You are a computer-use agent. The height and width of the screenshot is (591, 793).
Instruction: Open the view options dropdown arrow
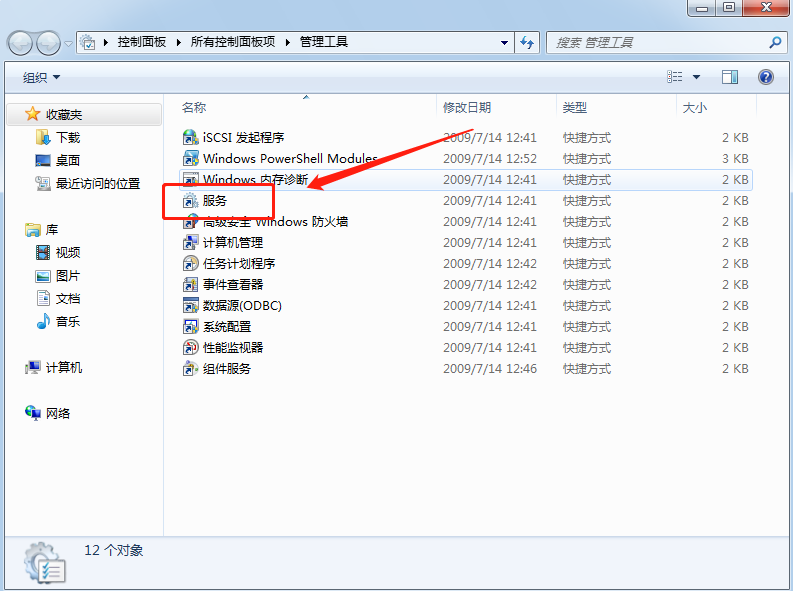(696, 77)
